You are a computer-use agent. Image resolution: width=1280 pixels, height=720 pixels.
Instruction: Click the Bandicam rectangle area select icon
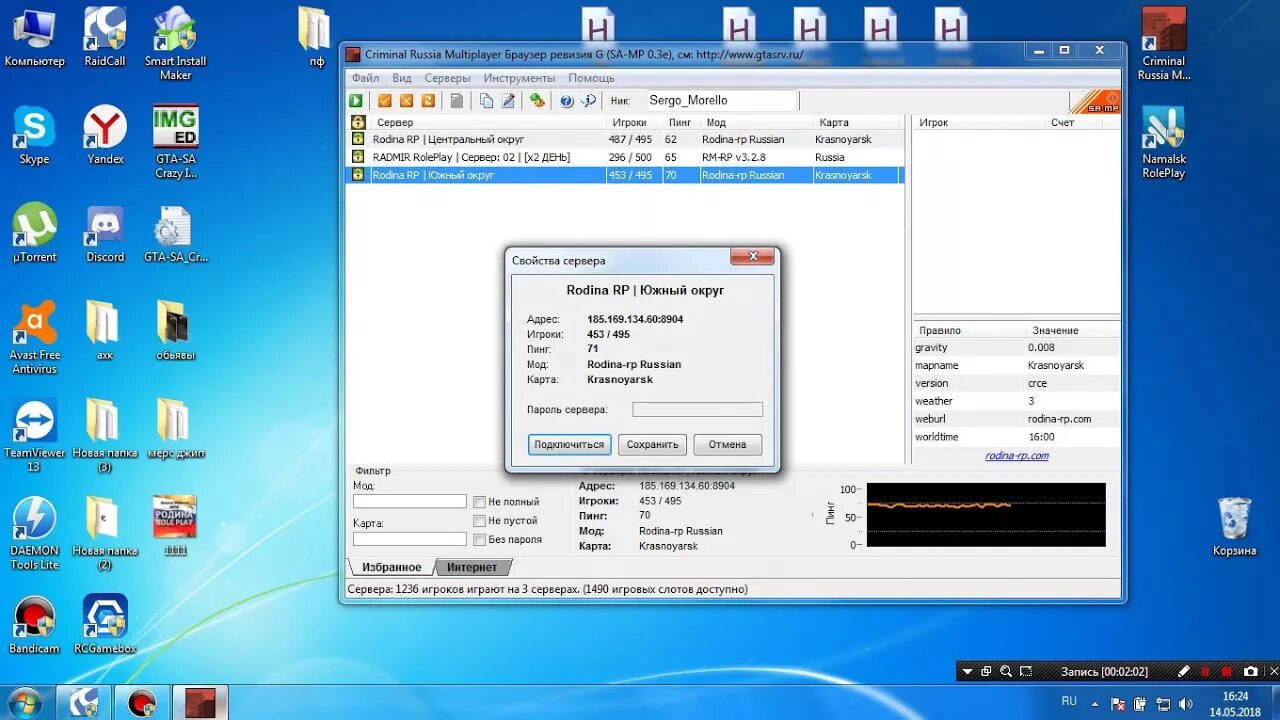(1027, 671)
